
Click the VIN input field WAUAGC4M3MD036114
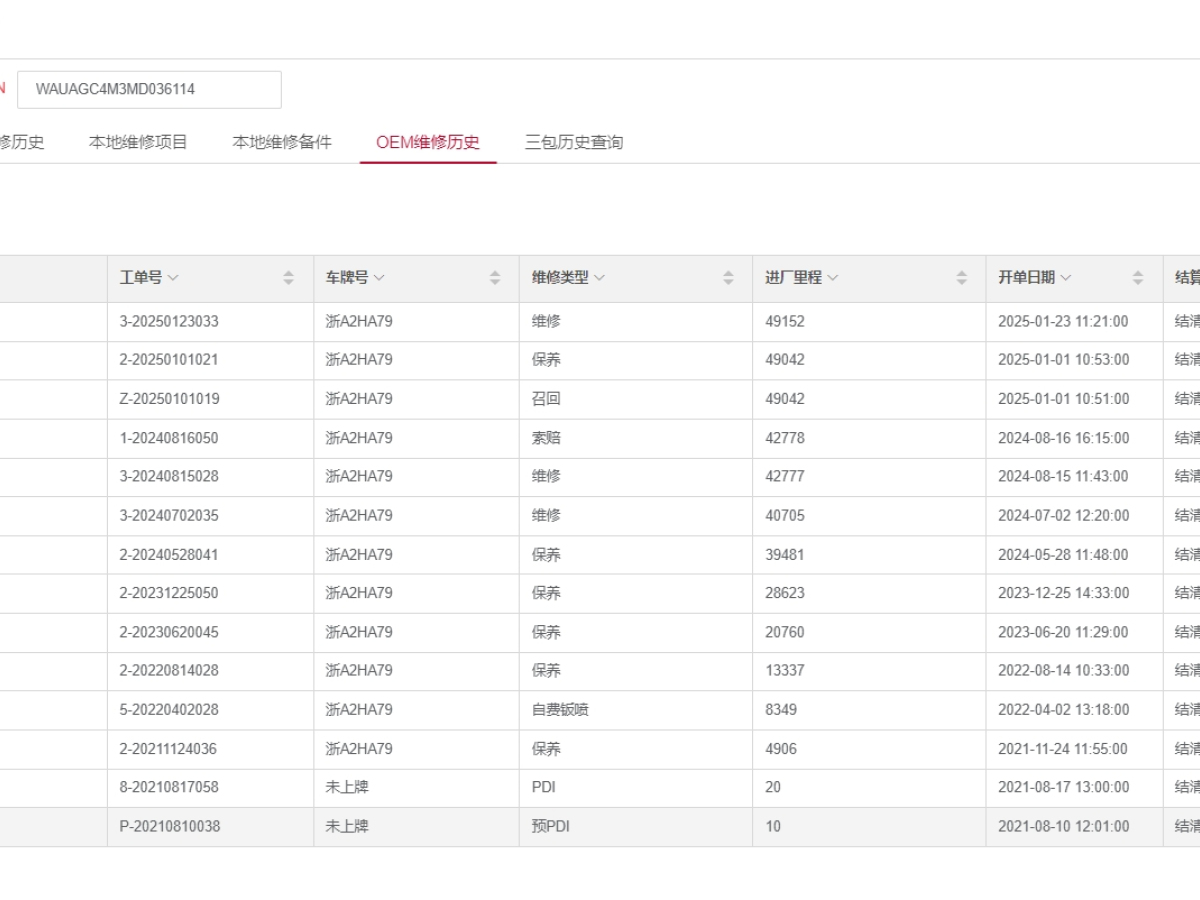click(x=149, y=89)
